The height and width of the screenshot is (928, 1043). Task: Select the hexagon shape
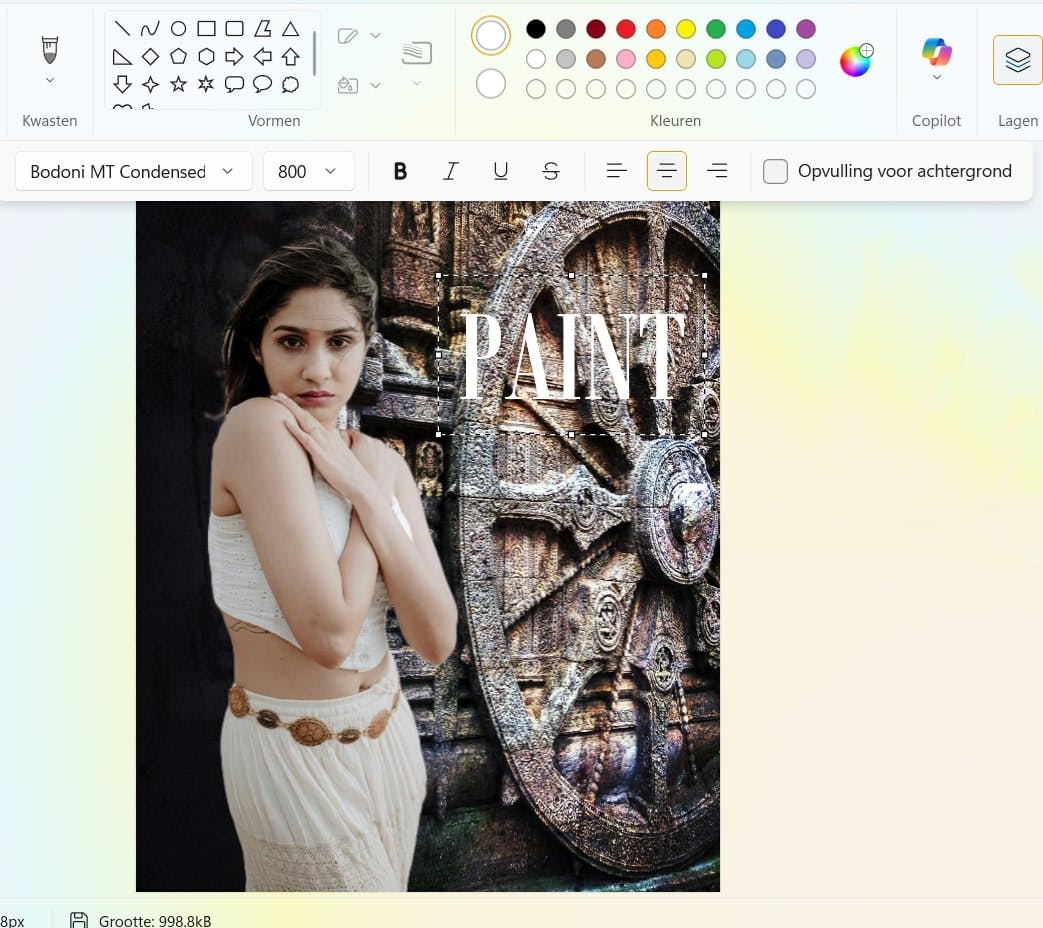coord(206,57)
